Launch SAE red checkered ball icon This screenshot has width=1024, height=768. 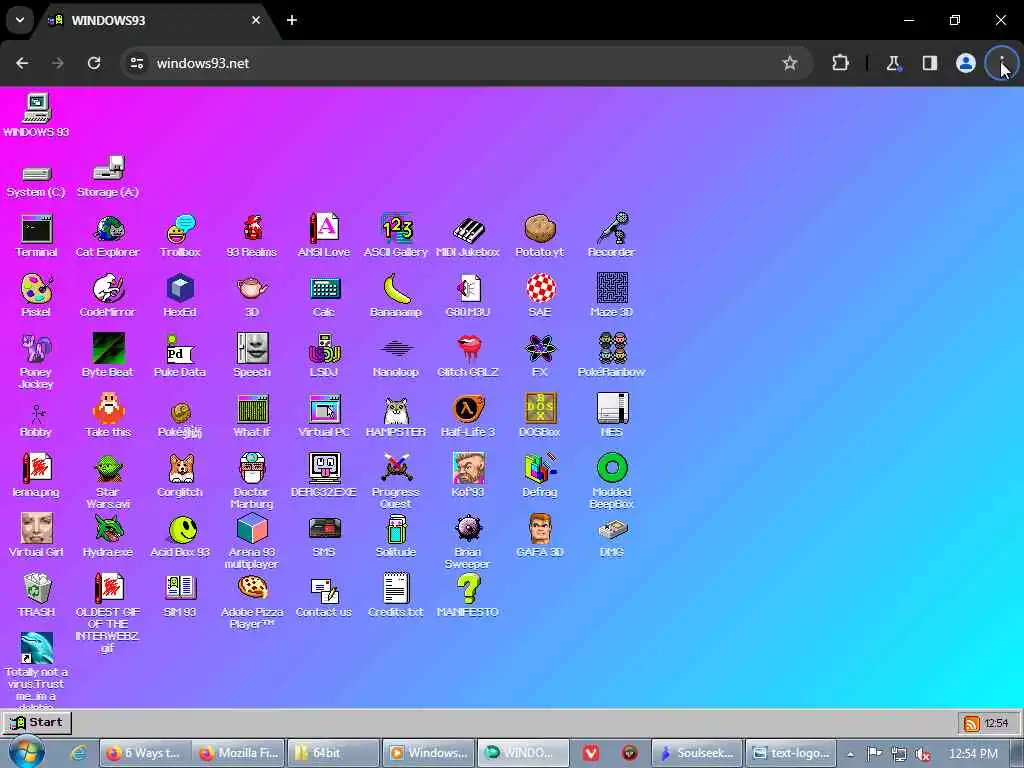tap(540, 289)
